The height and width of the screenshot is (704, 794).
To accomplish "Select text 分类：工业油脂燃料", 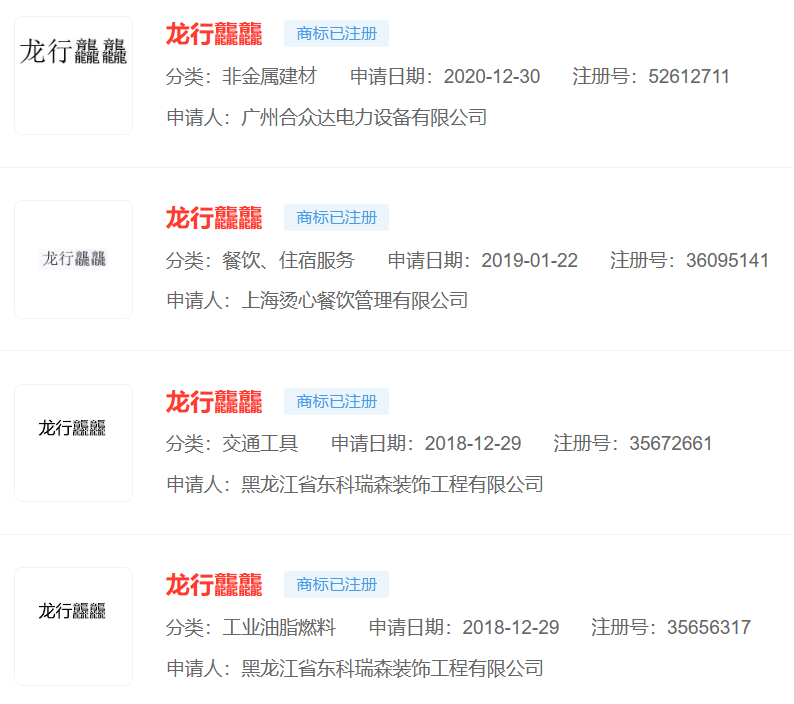I will tap(251, 628).
